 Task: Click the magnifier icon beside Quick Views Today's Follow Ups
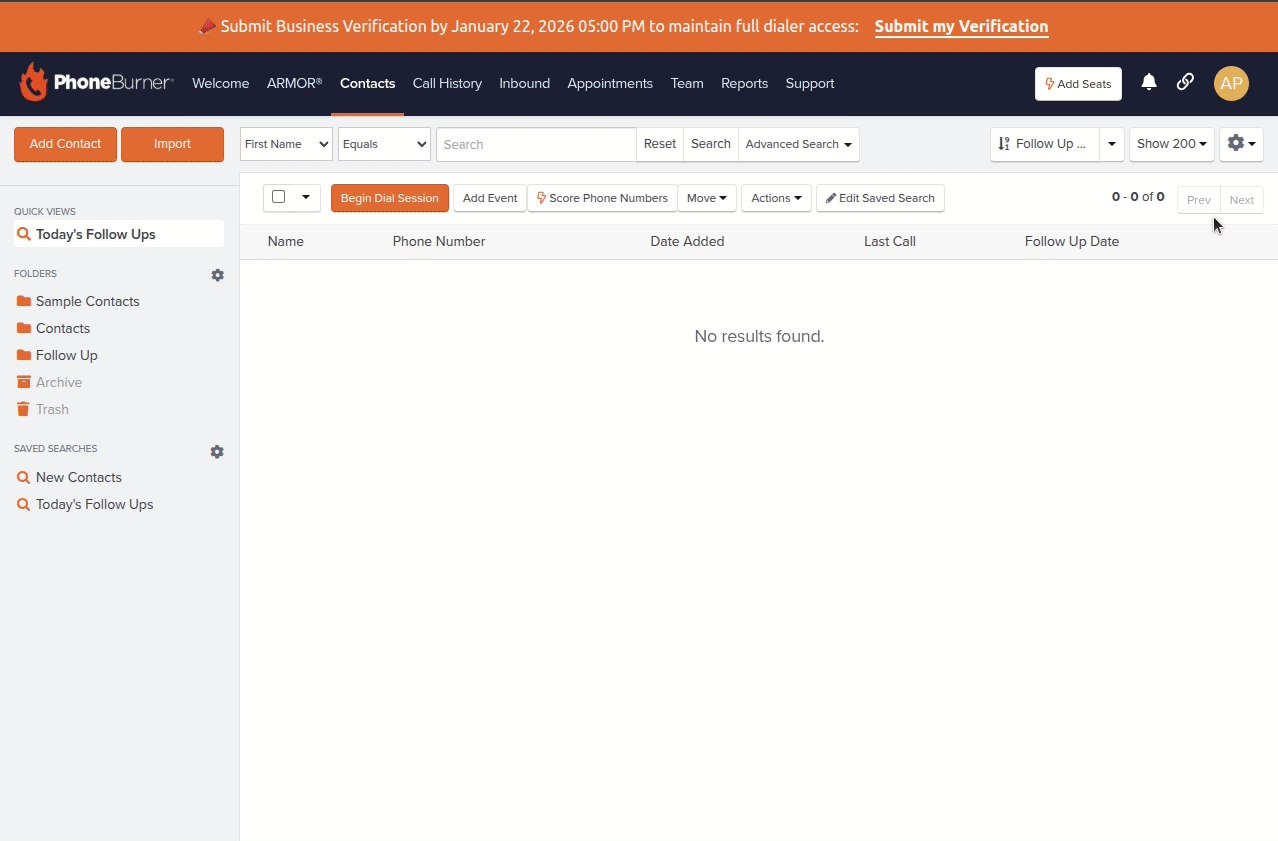(24, 234)
